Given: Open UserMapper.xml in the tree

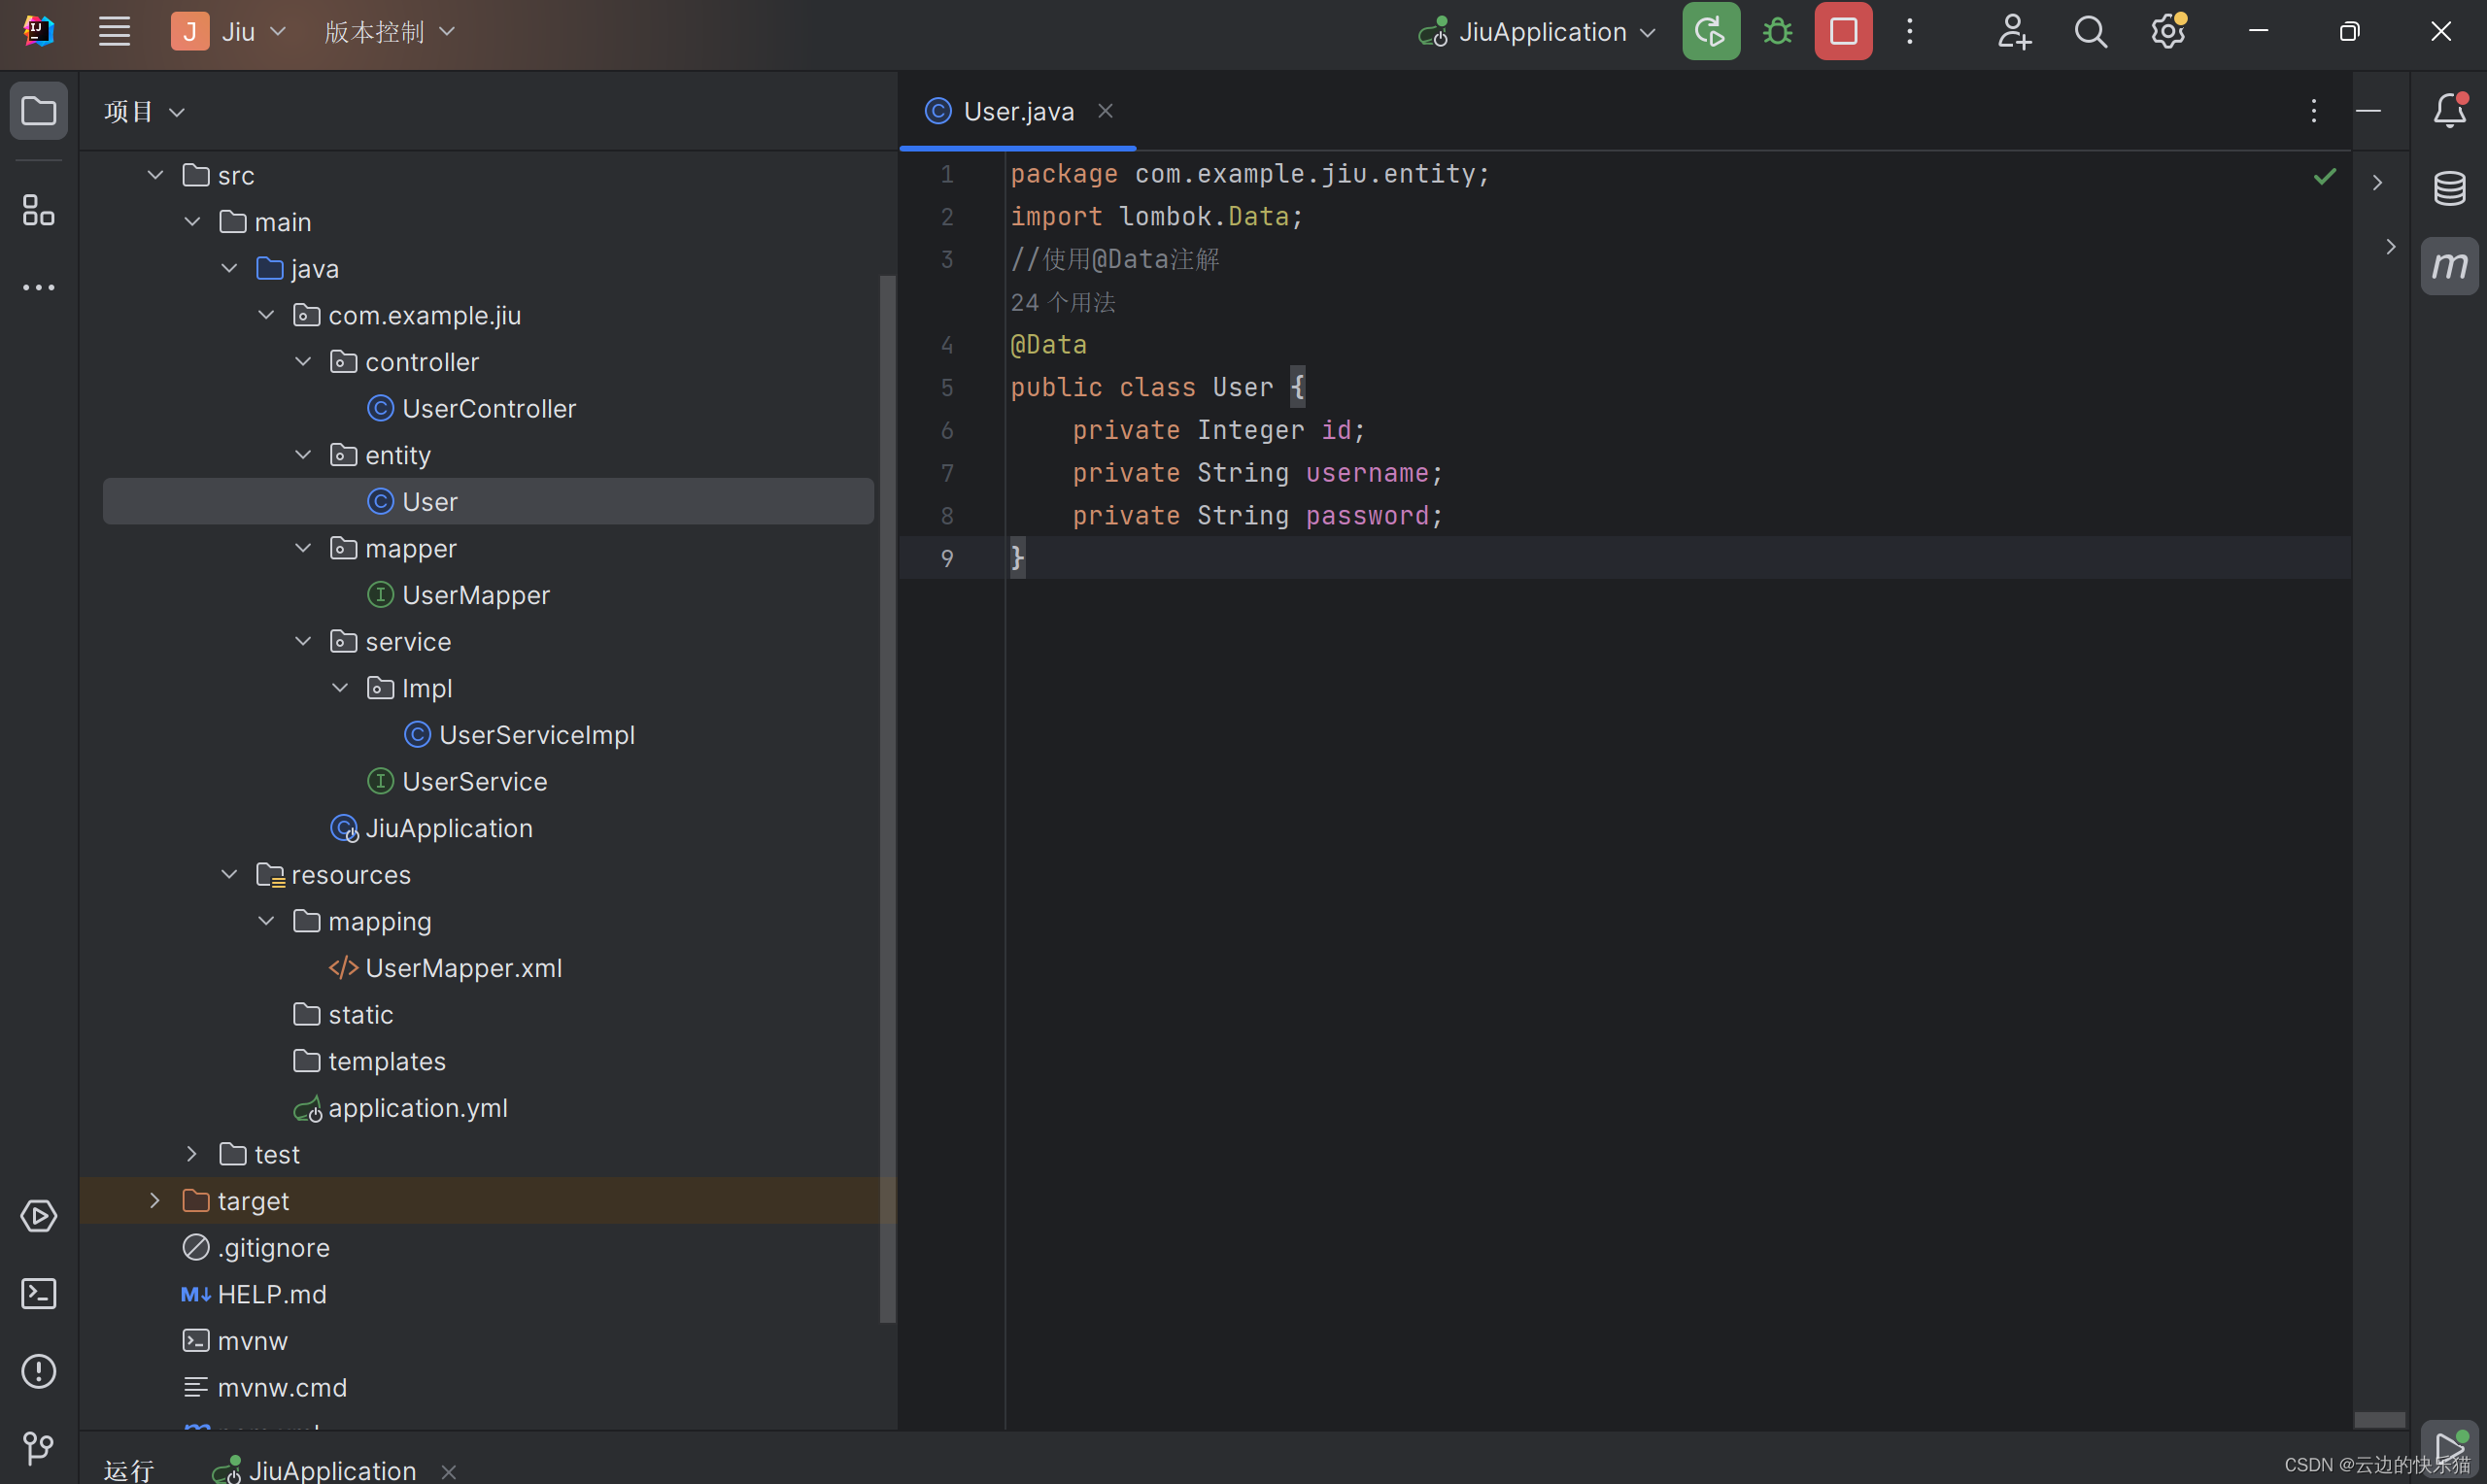Looking at the screenshot, I should coord(463,968).
